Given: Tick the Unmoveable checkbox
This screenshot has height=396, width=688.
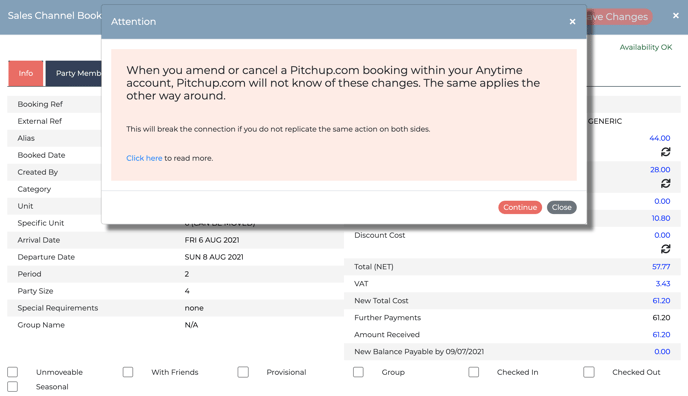Looking at the screenshot, I should click(x=13, y=372).
